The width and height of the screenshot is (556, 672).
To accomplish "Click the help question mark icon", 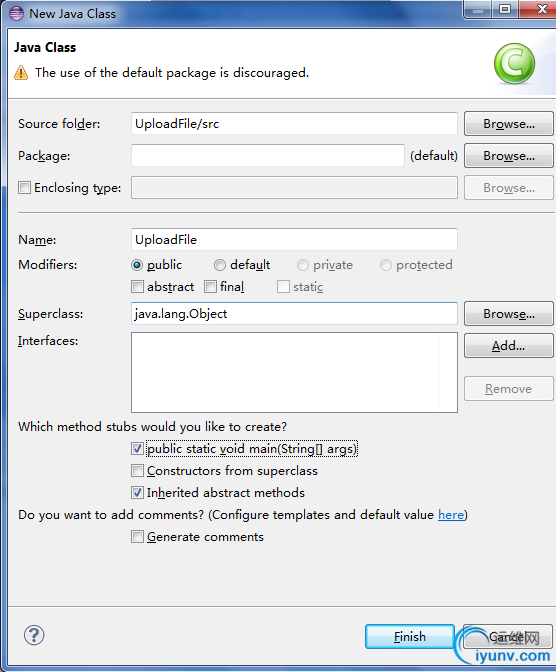I will click(x=34, y=635).
